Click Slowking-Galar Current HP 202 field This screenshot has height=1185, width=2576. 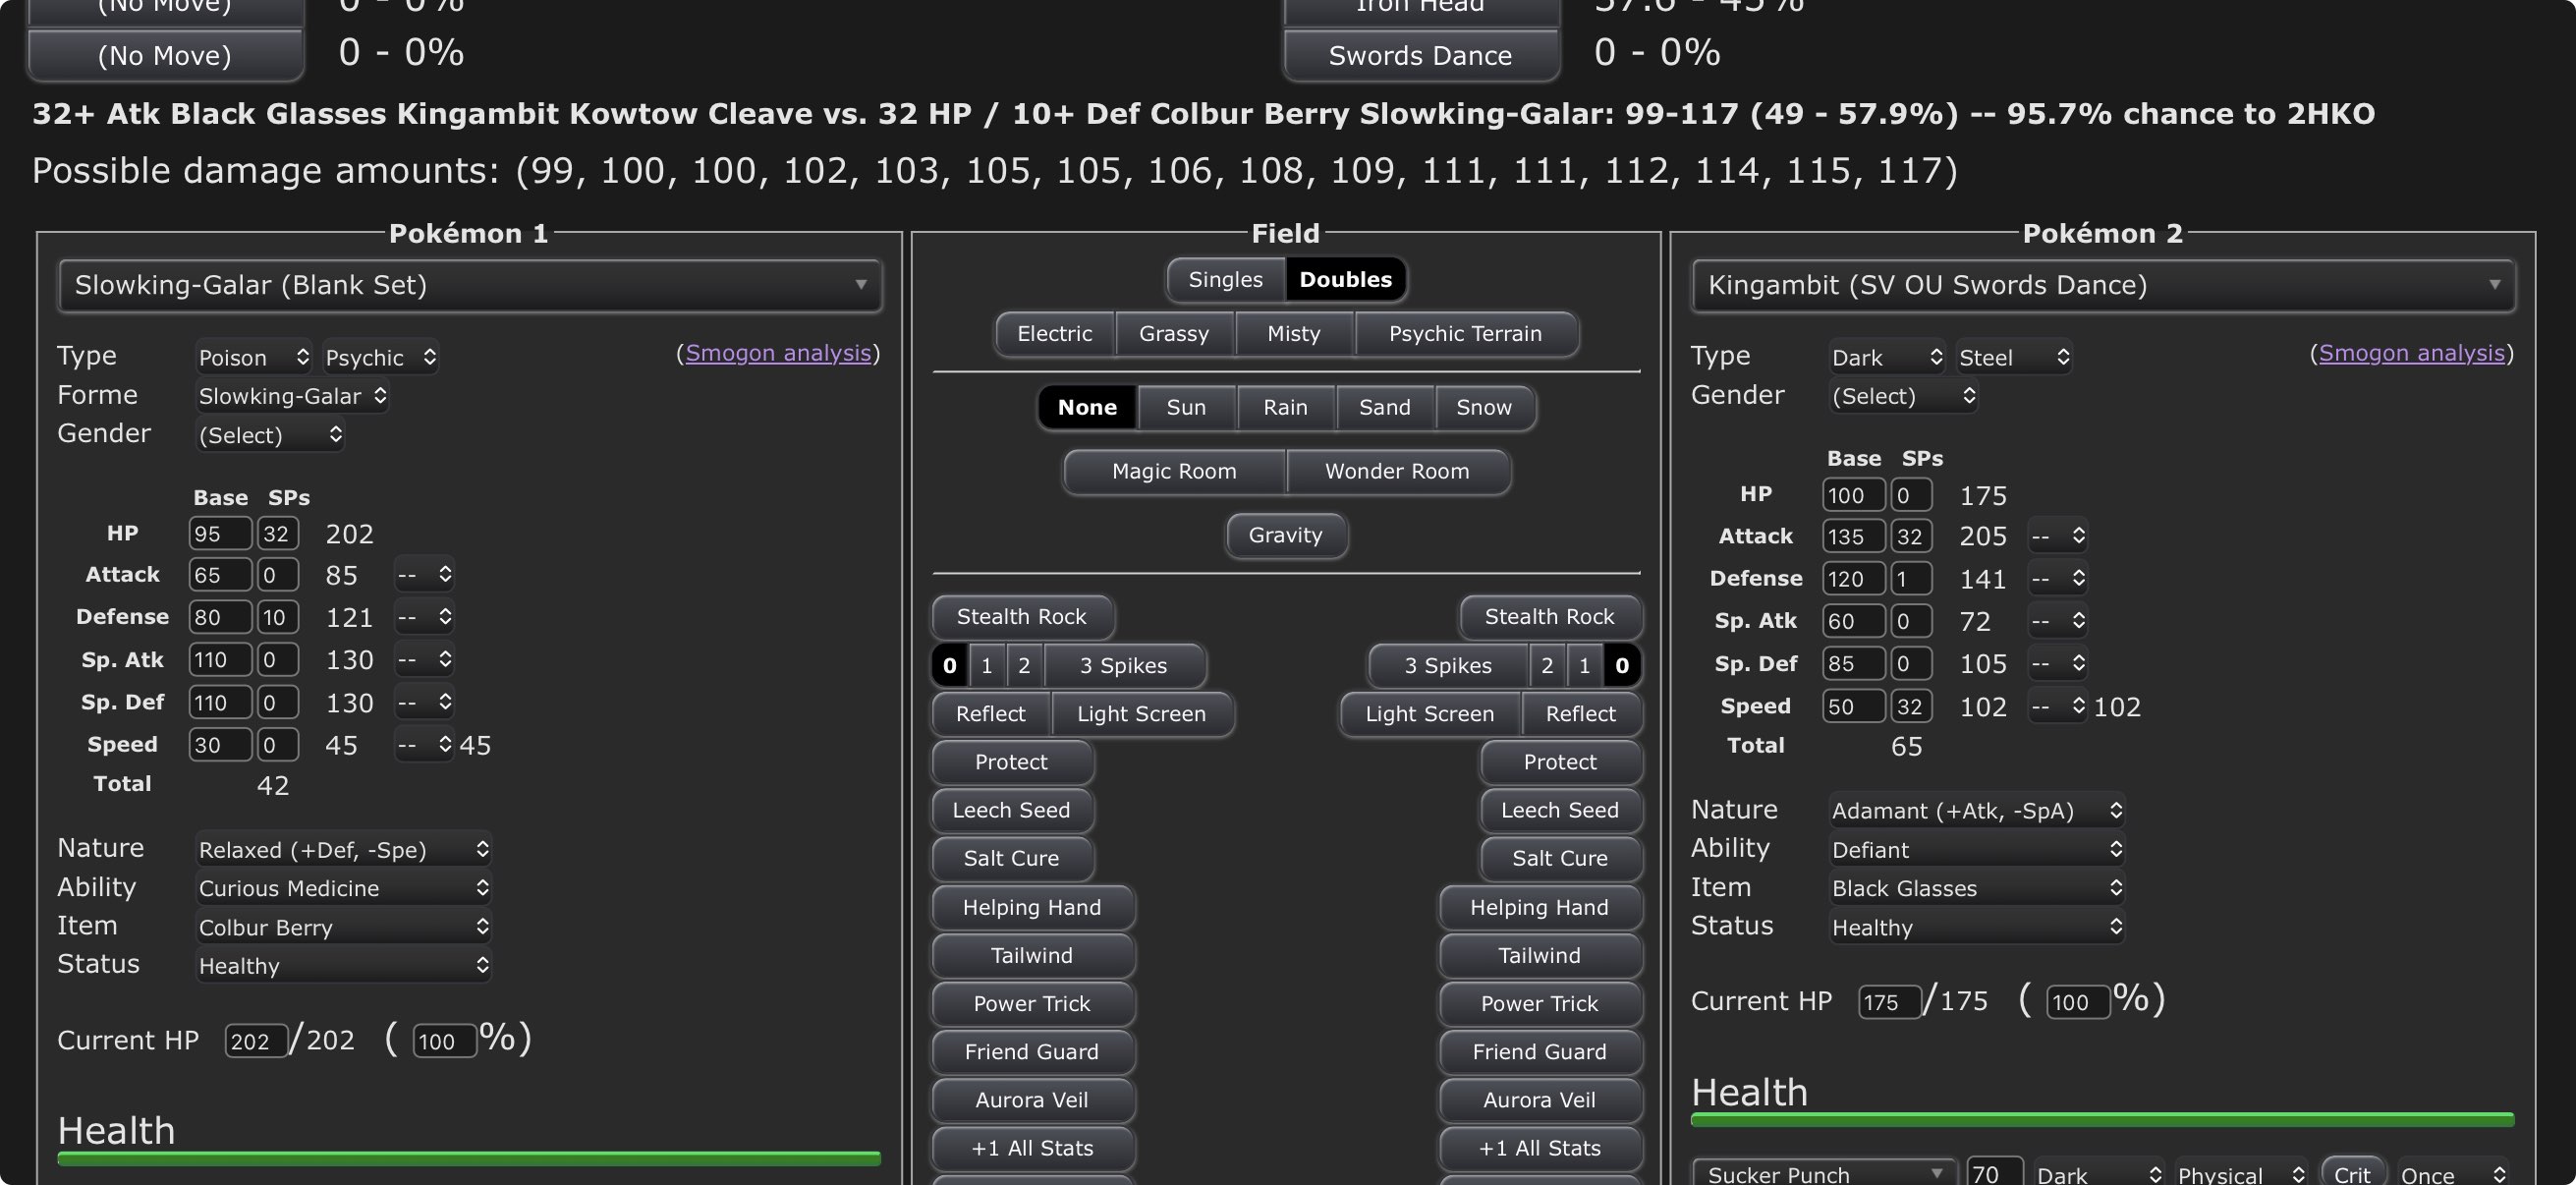(255, 1041)
